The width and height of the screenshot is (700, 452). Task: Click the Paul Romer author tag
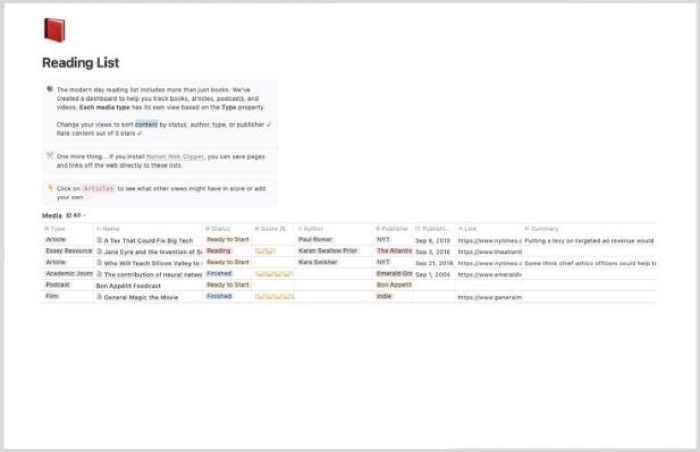point(315,239)
